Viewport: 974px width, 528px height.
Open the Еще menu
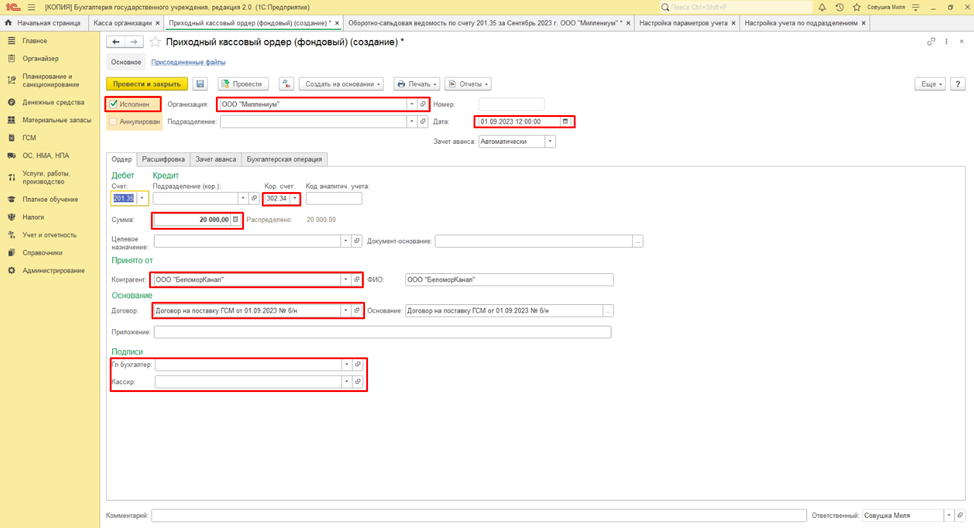pos(930,84)
